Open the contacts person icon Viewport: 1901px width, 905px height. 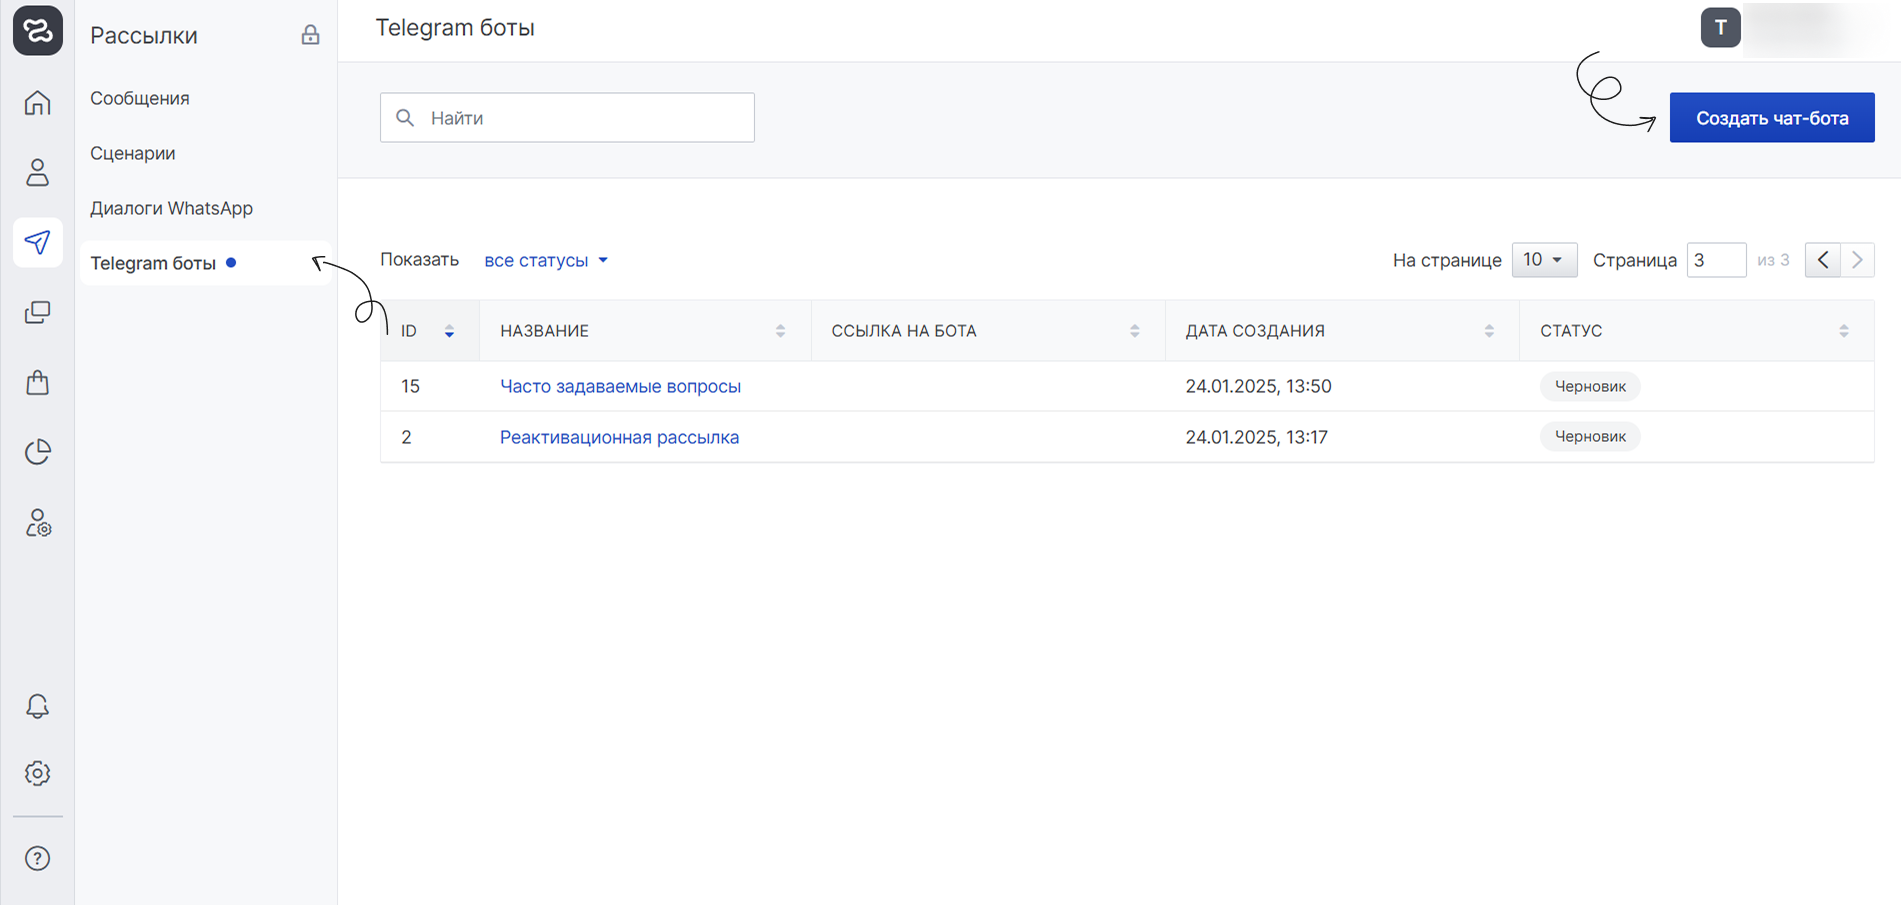[37, 173]
